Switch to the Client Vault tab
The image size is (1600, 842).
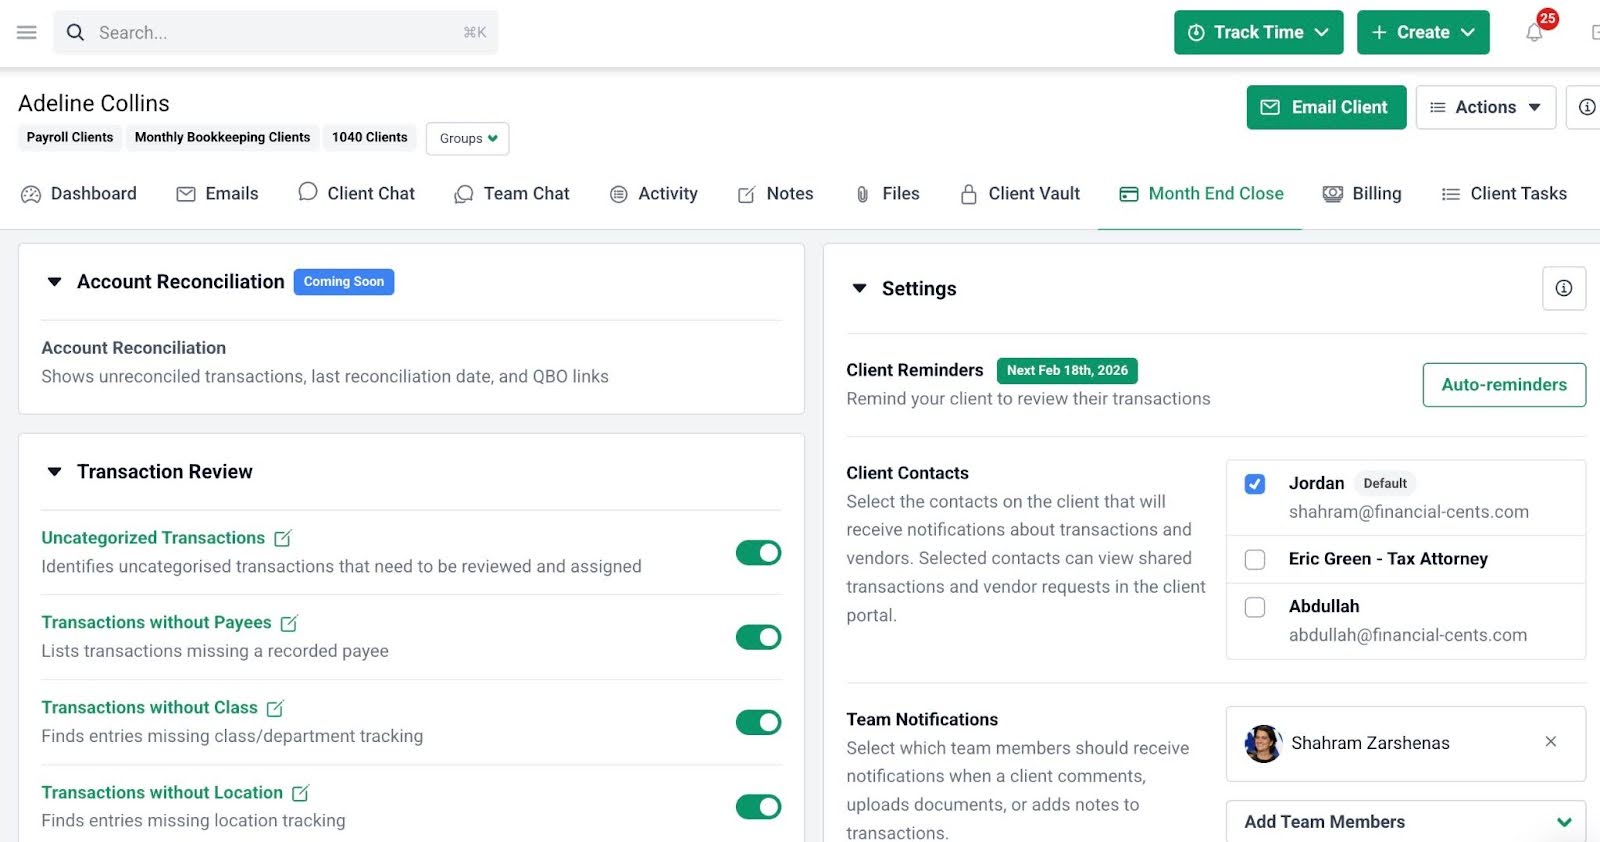click(1020, 194)
